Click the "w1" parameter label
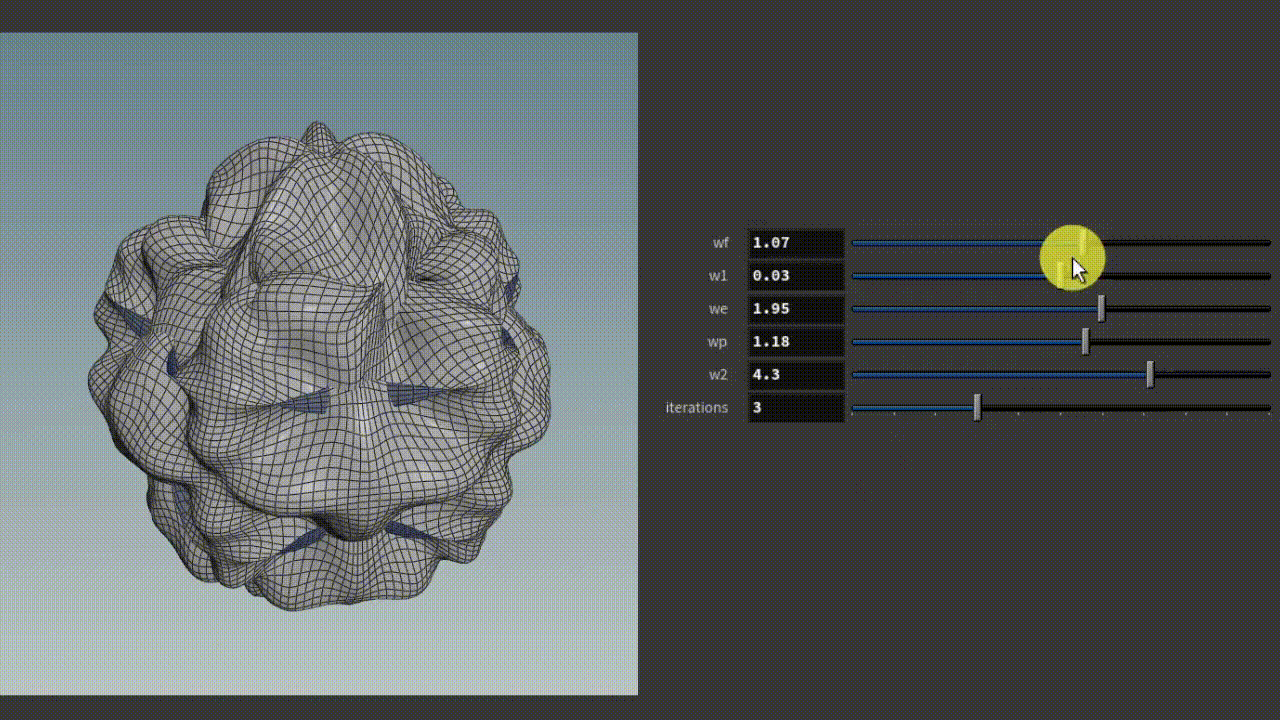The height and width of the screenshot is (720, 1280). [x=719, y=276]
